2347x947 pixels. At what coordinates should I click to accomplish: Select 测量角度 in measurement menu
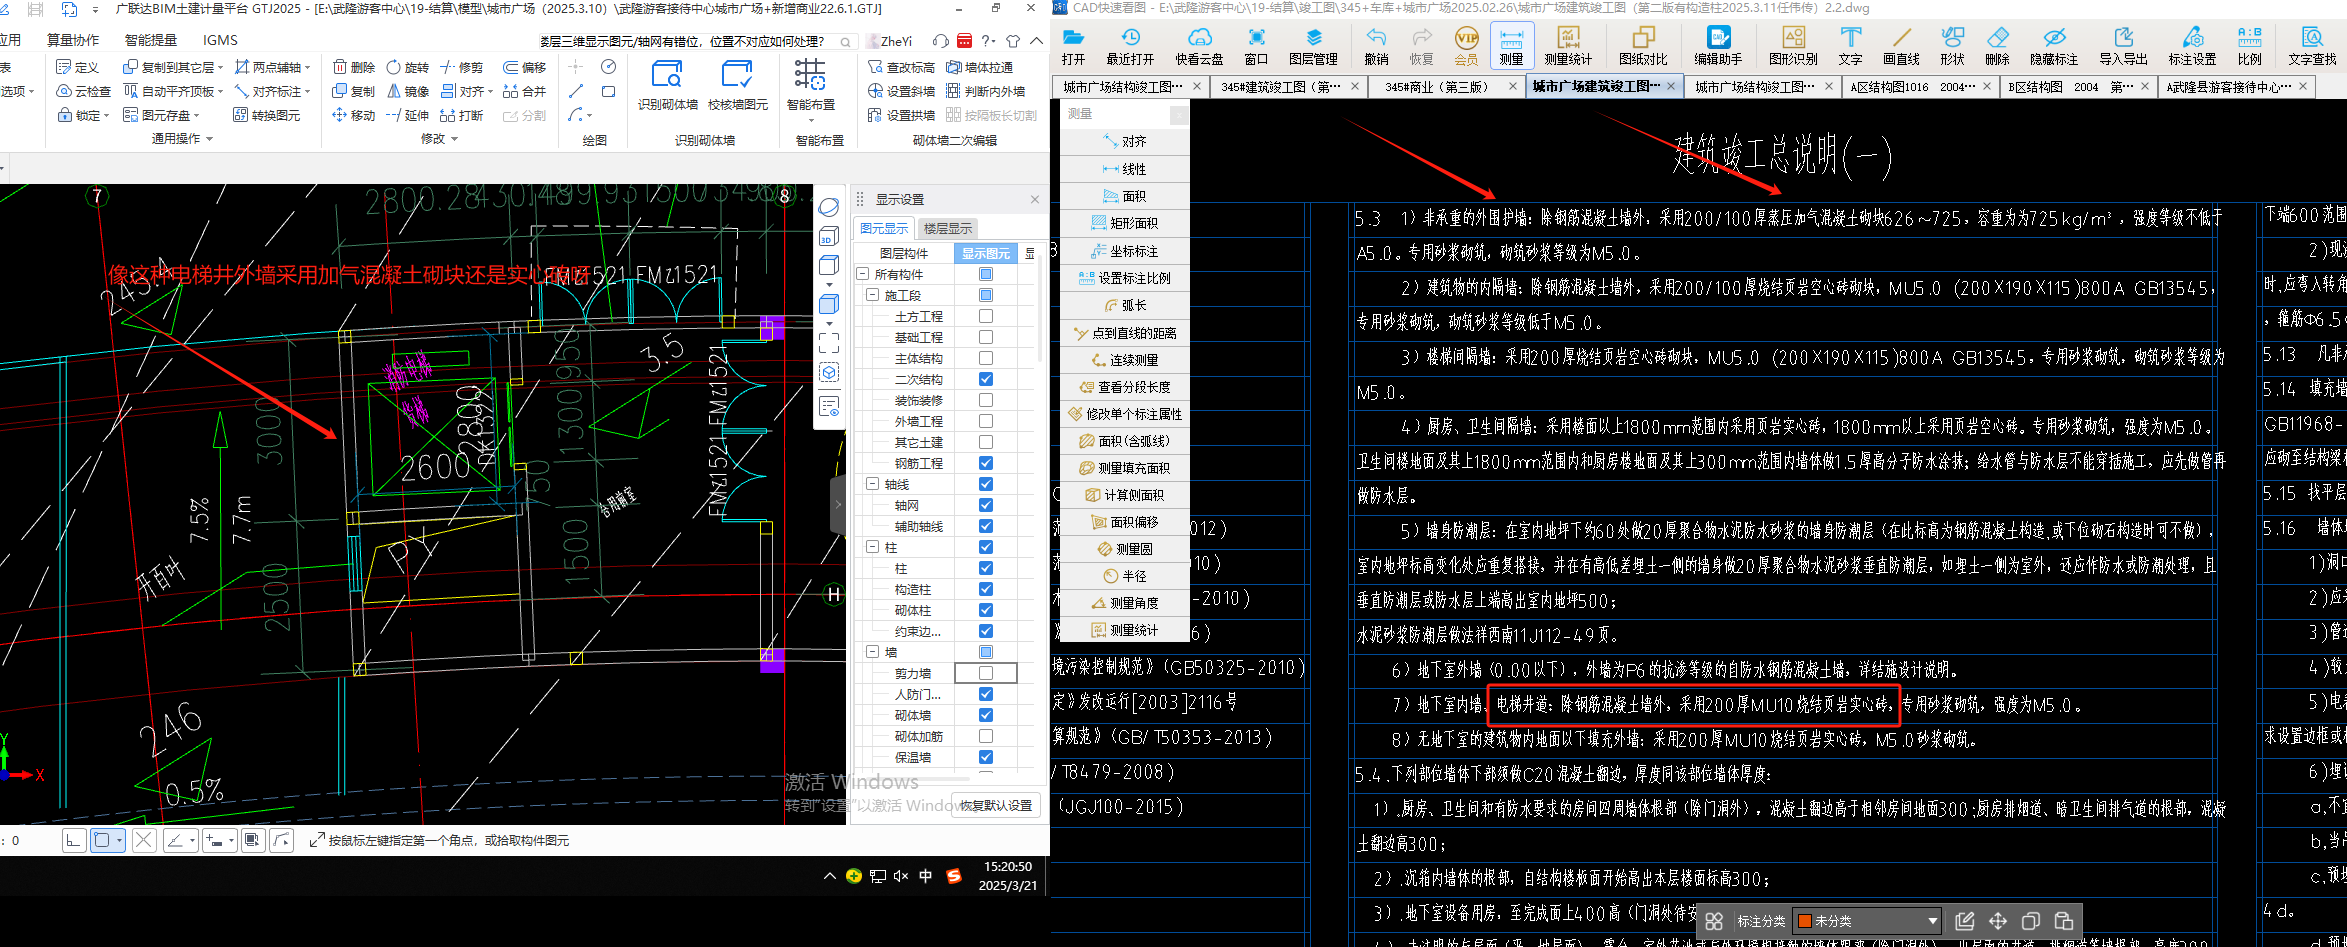1125,603
